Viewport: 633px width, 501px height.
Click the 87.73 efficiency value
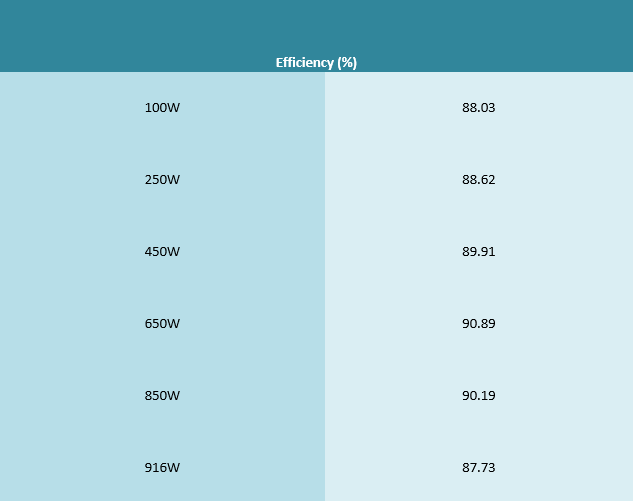click(478, 468)
